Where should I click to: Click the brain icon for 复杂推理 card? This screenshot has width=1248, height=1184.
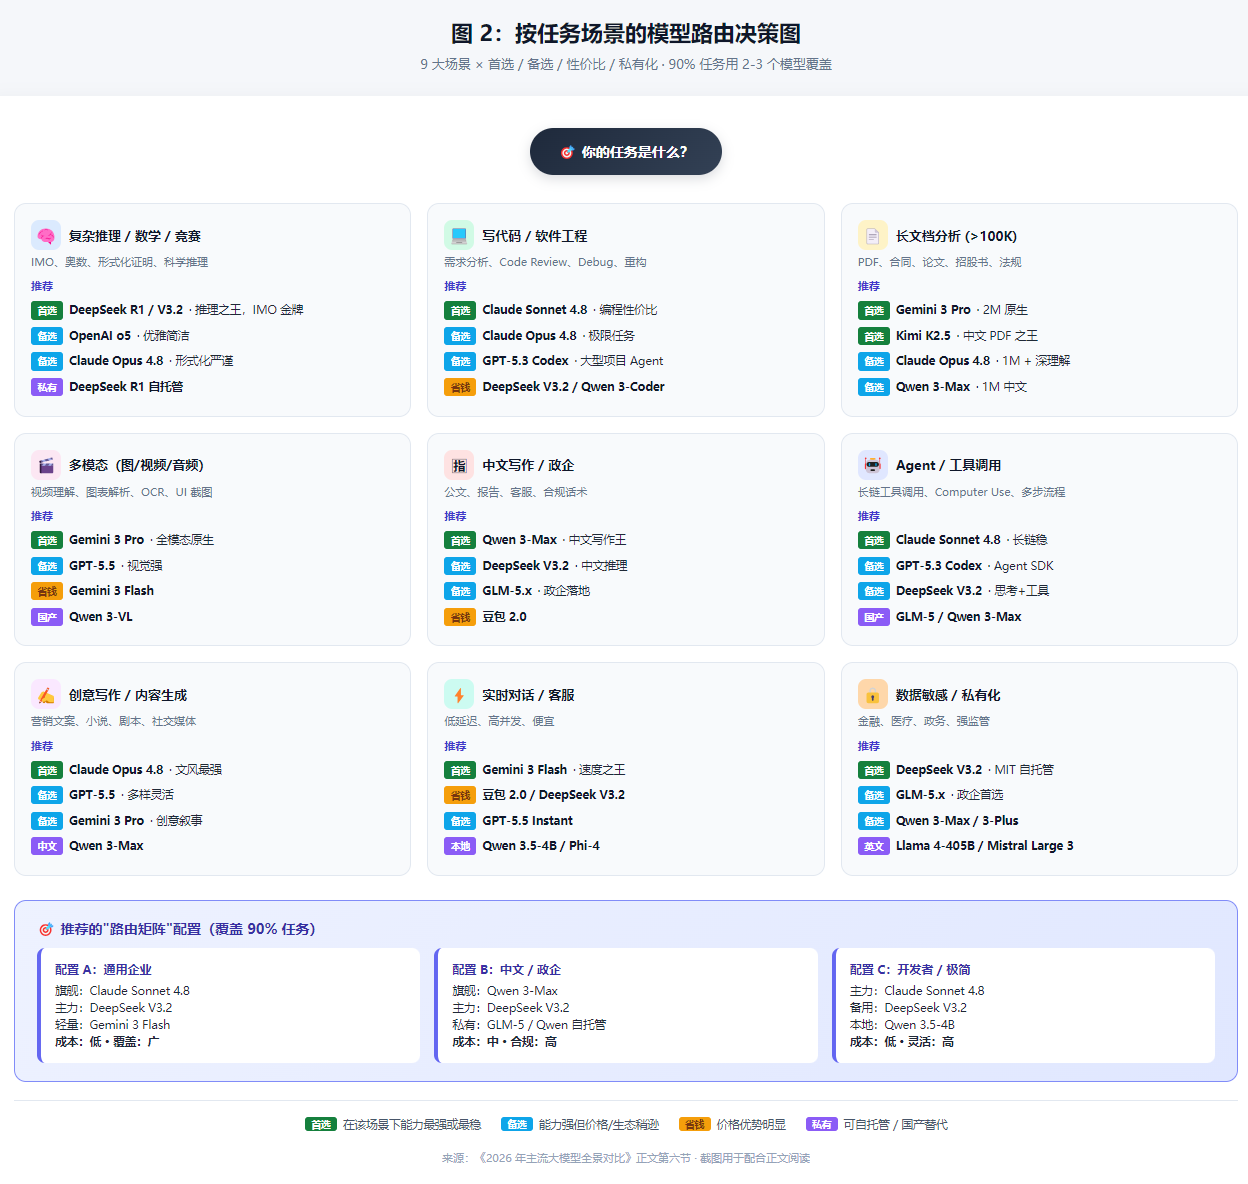point(46,236)
